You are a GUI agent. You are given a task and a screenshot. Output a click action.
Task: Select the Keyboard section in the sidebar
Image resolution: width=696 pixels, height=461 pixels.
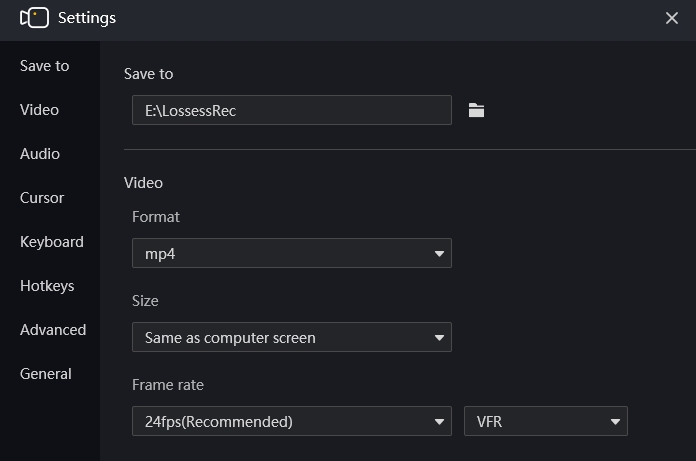(x=51, y=242)
